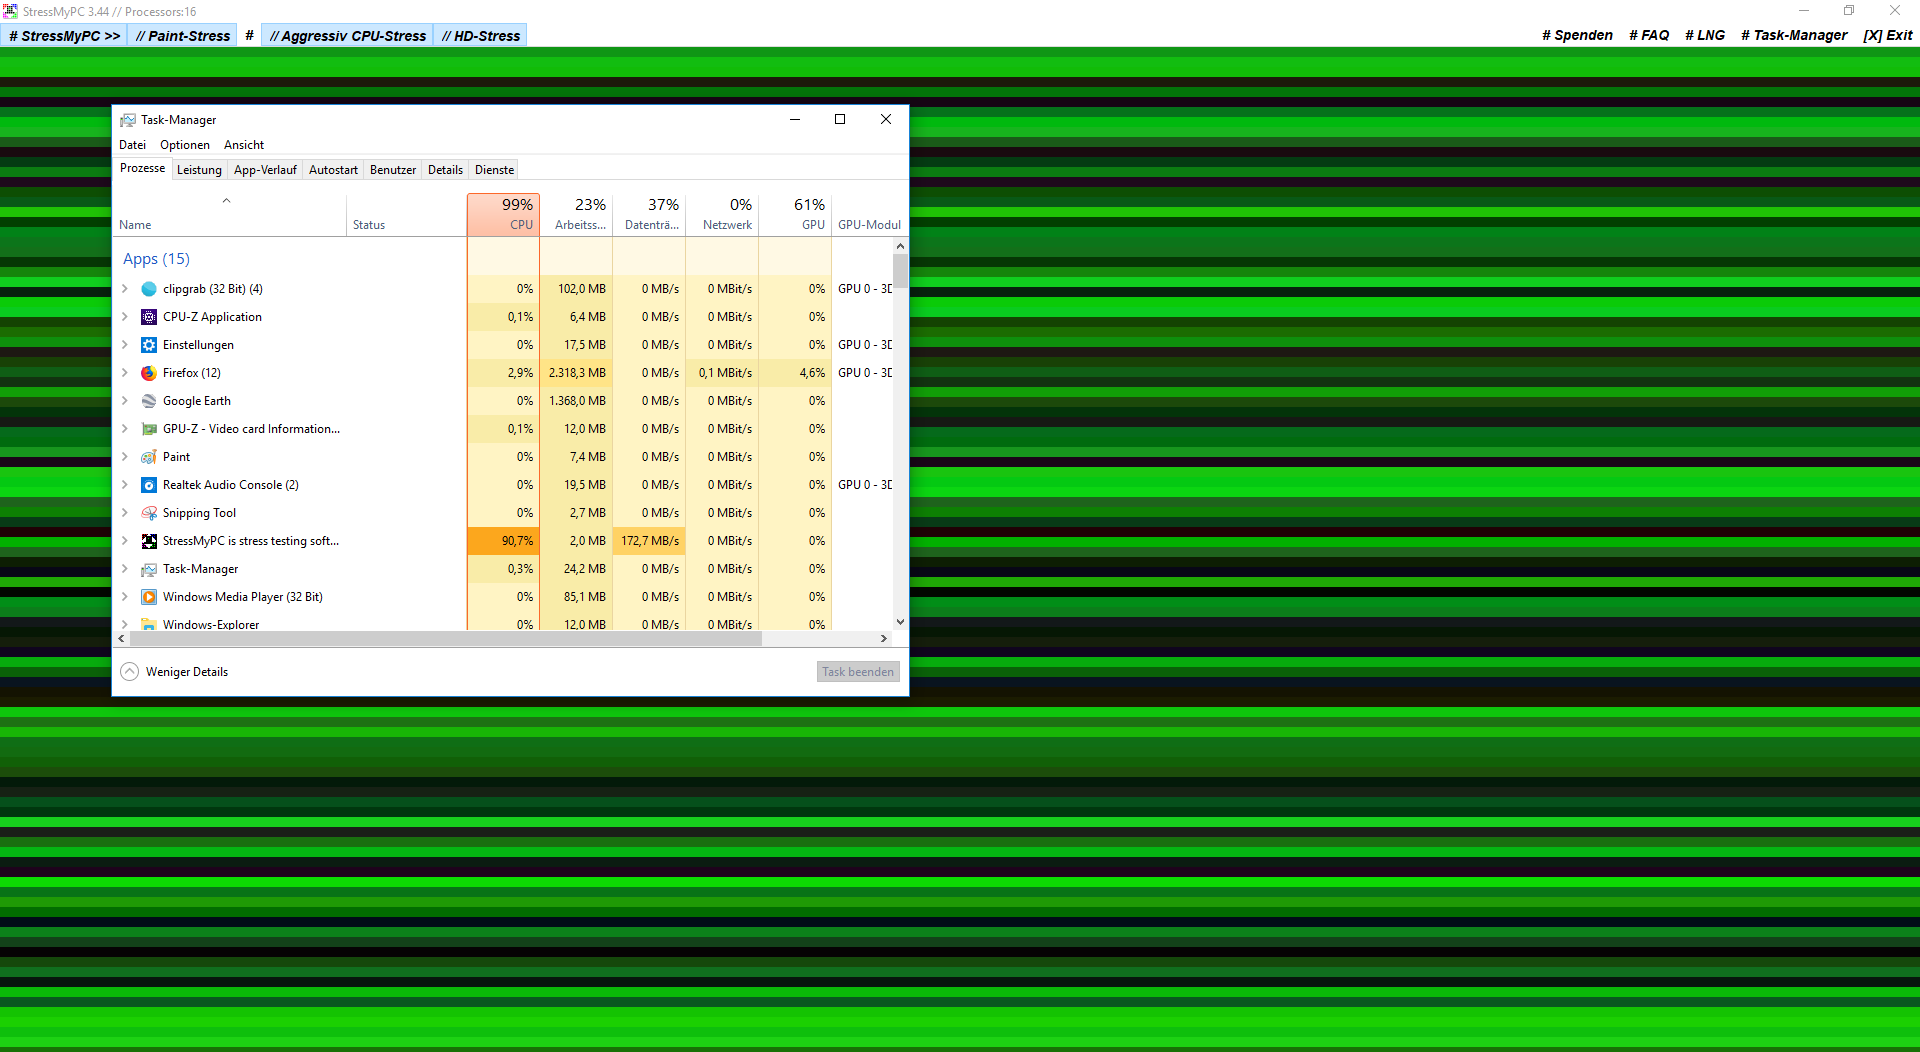
Task: Open the Spenden donation link
Action: [x=1577, y=35]
